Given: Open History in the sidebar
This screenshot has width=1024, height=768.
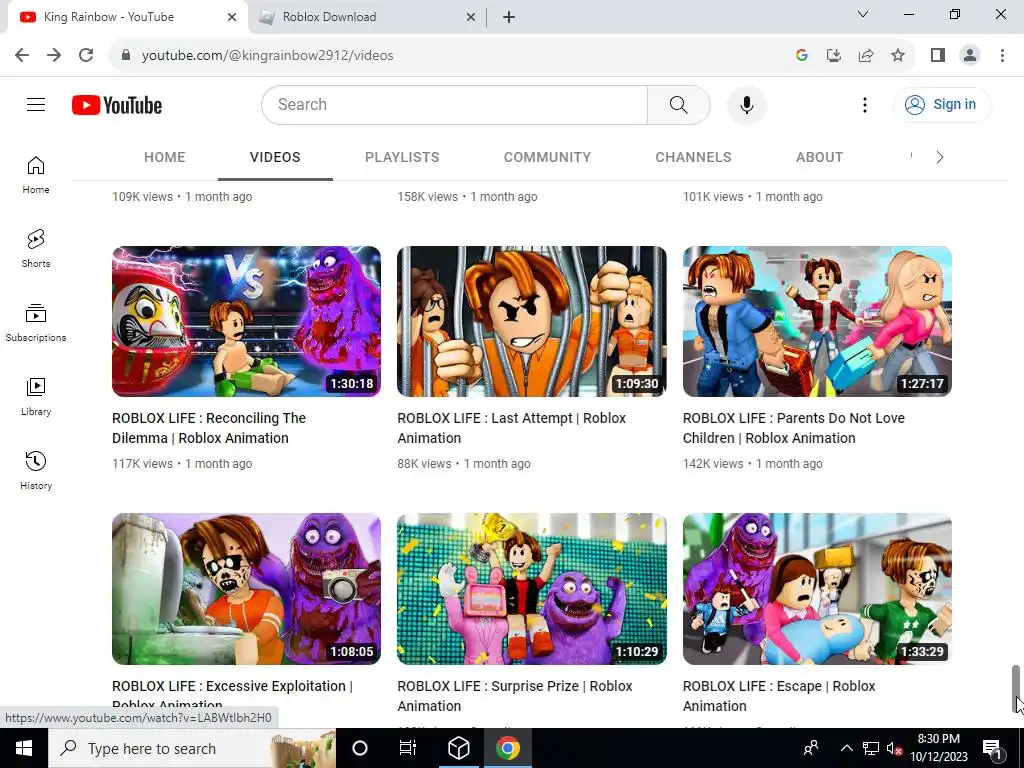Looking at the screenshot, I should pos(36,470).
